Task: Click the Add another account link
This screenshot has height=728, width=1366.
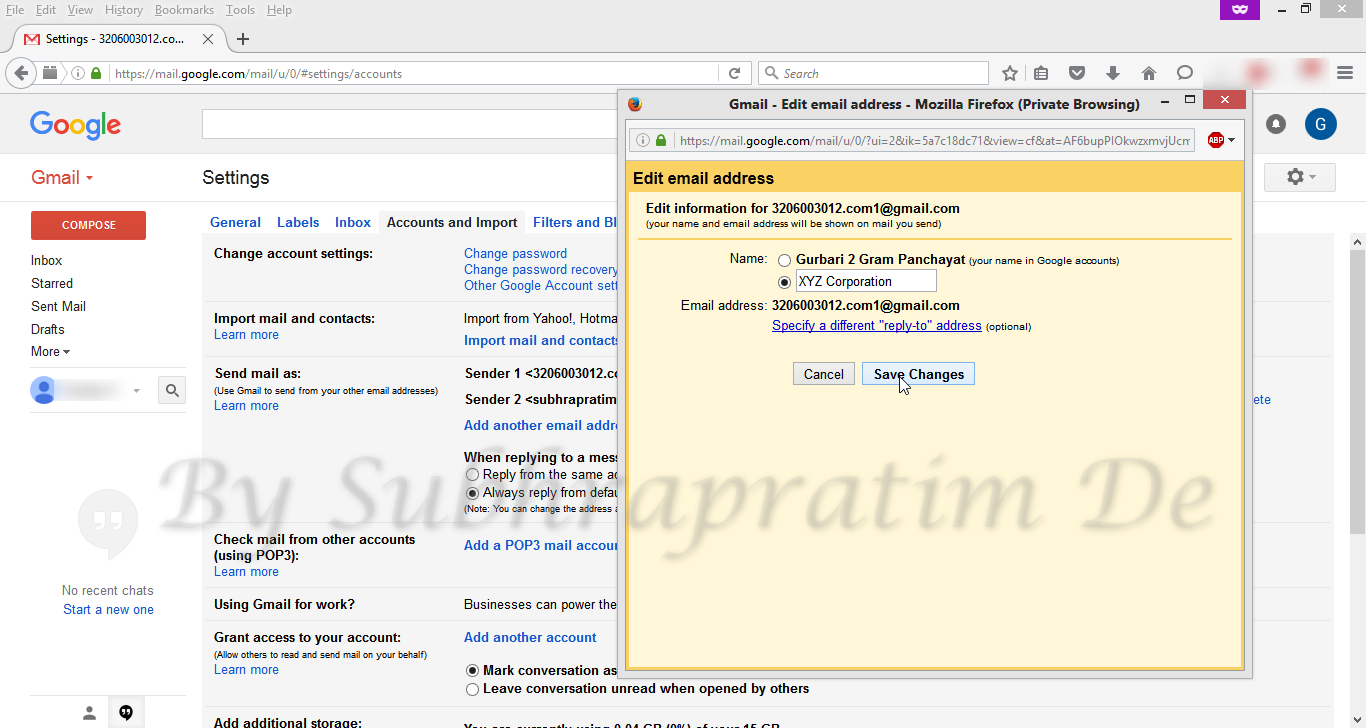Action: [530, 638]
